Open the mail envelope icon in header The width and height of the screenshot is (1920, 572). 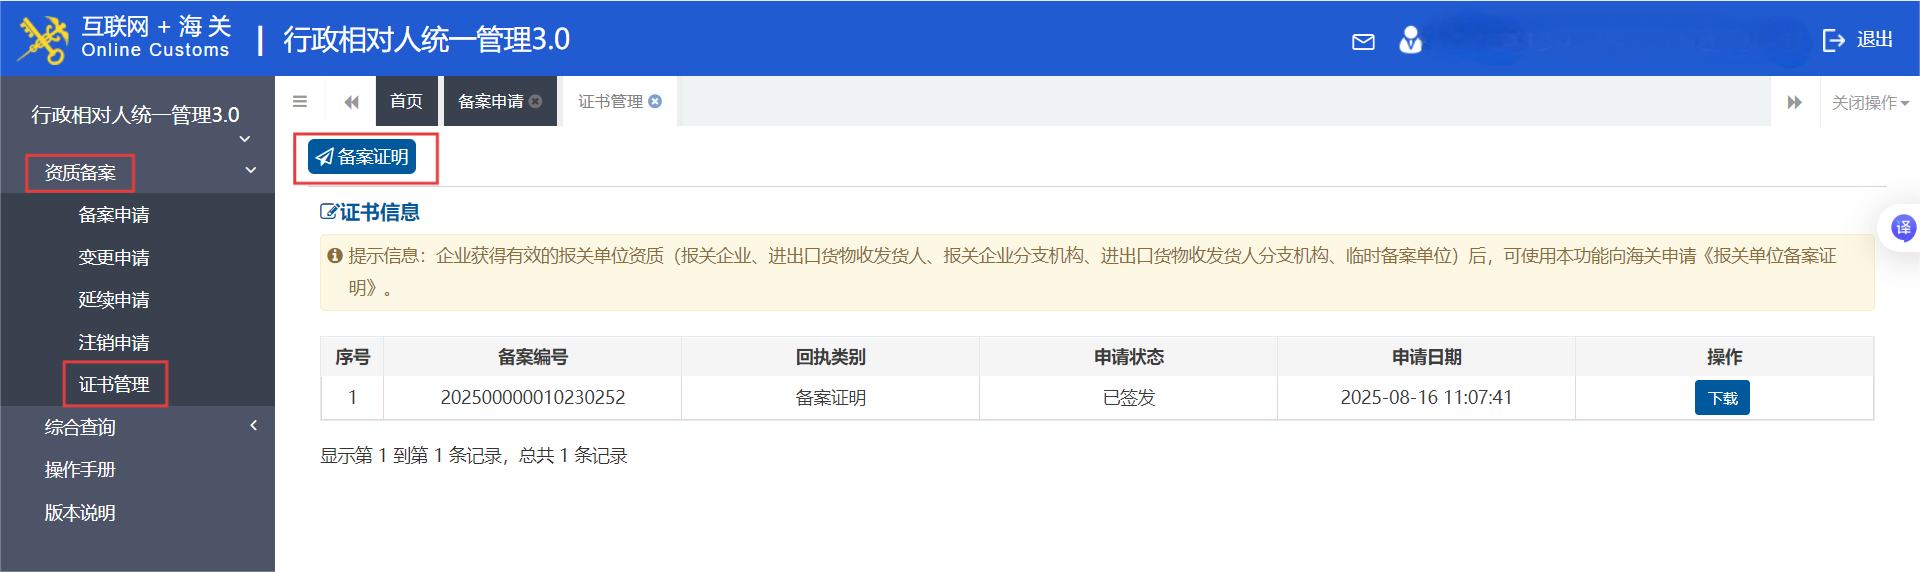[1363, 41]
